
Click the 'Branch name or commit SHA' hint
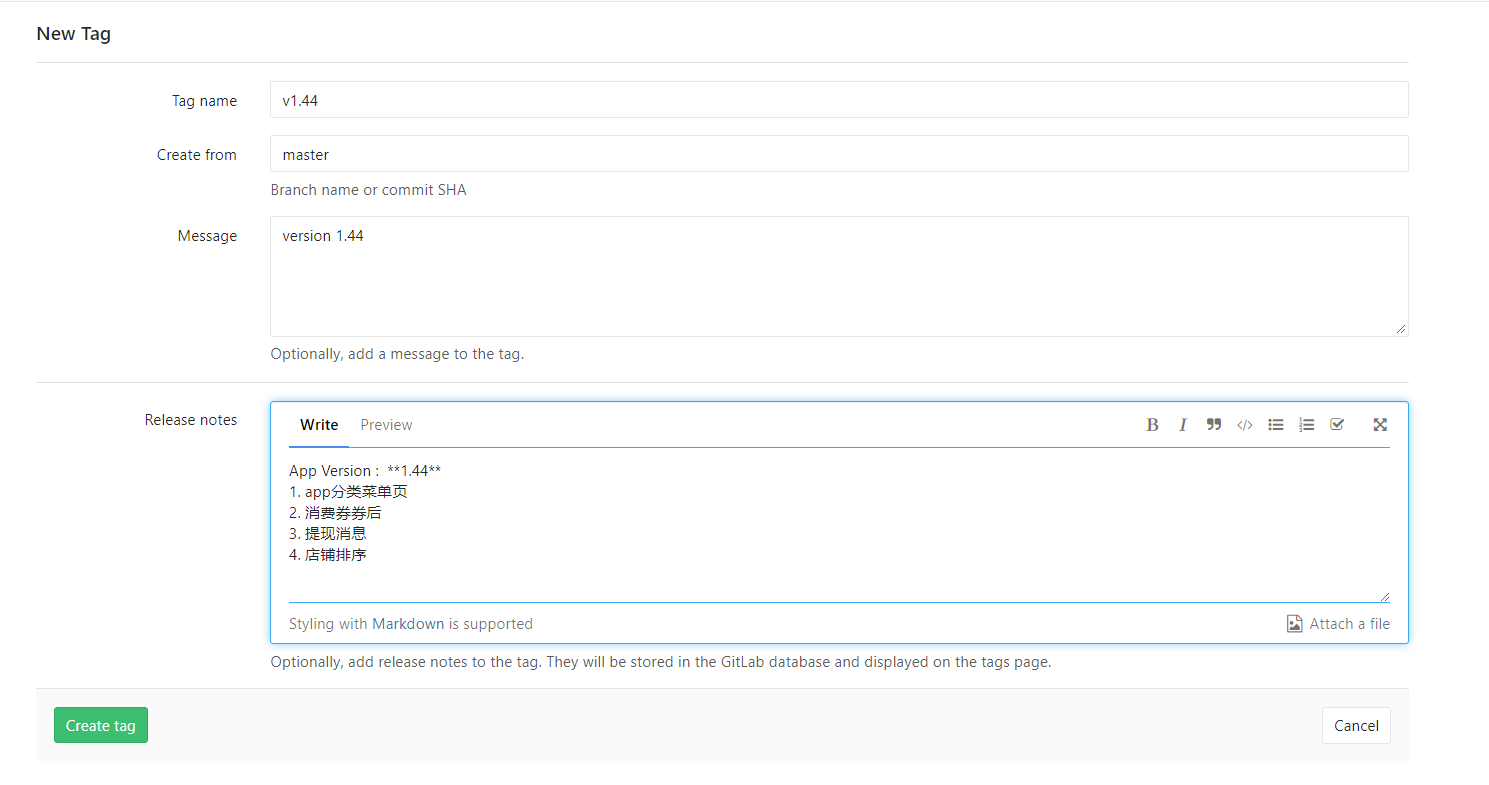(x=368, y=190)
